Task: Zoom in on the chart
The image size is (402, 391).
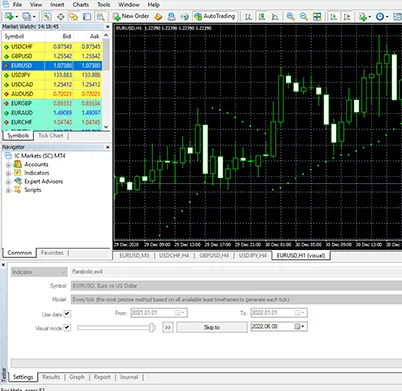Action: click(x=290, y=16)
